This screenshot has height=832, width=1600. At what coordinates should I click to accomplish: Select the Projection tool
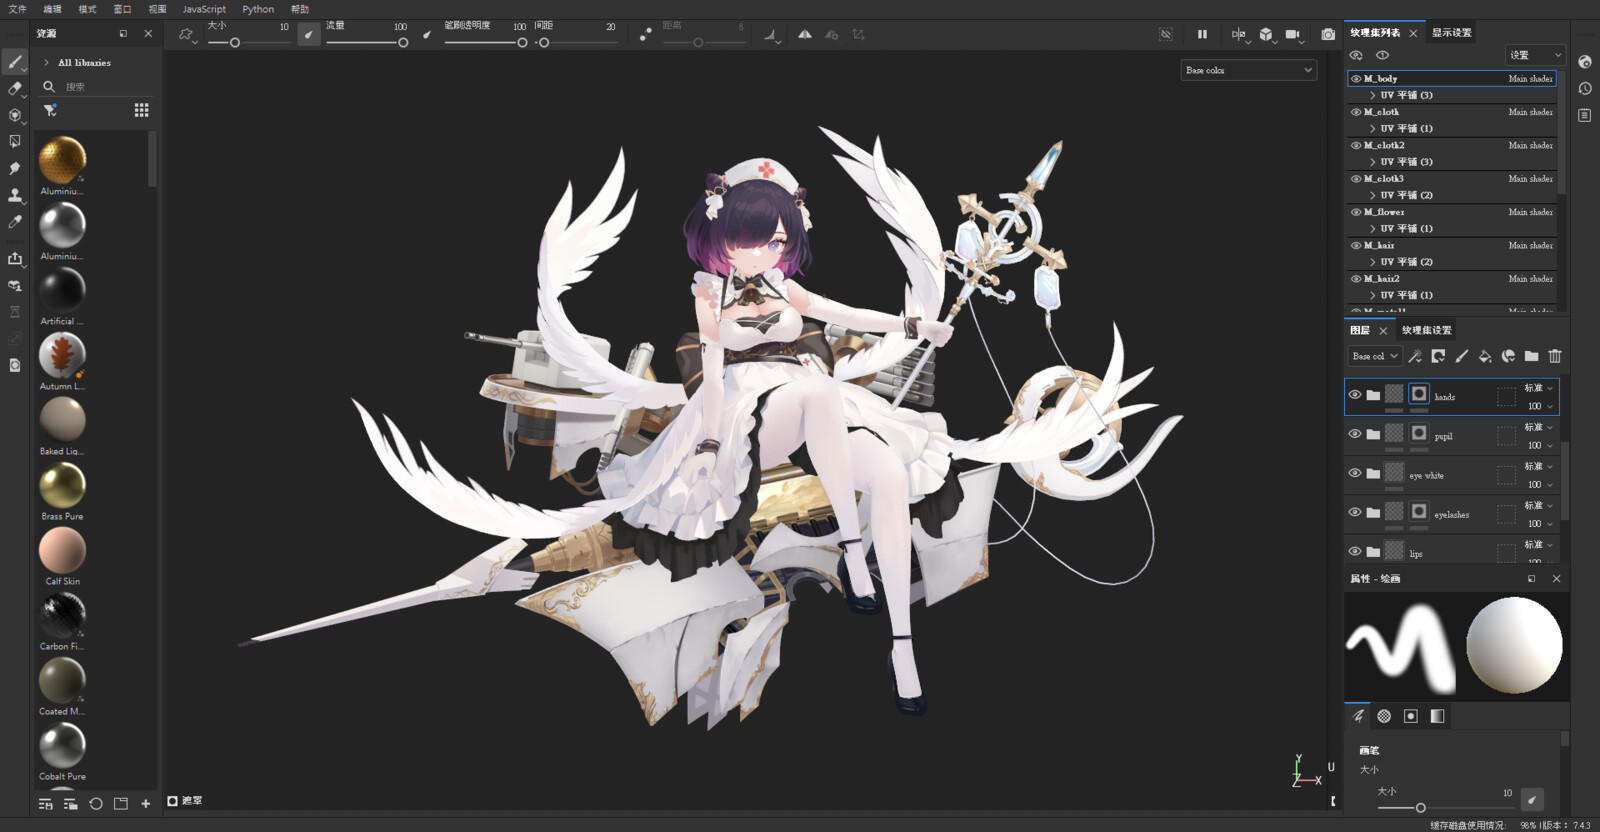15,115
